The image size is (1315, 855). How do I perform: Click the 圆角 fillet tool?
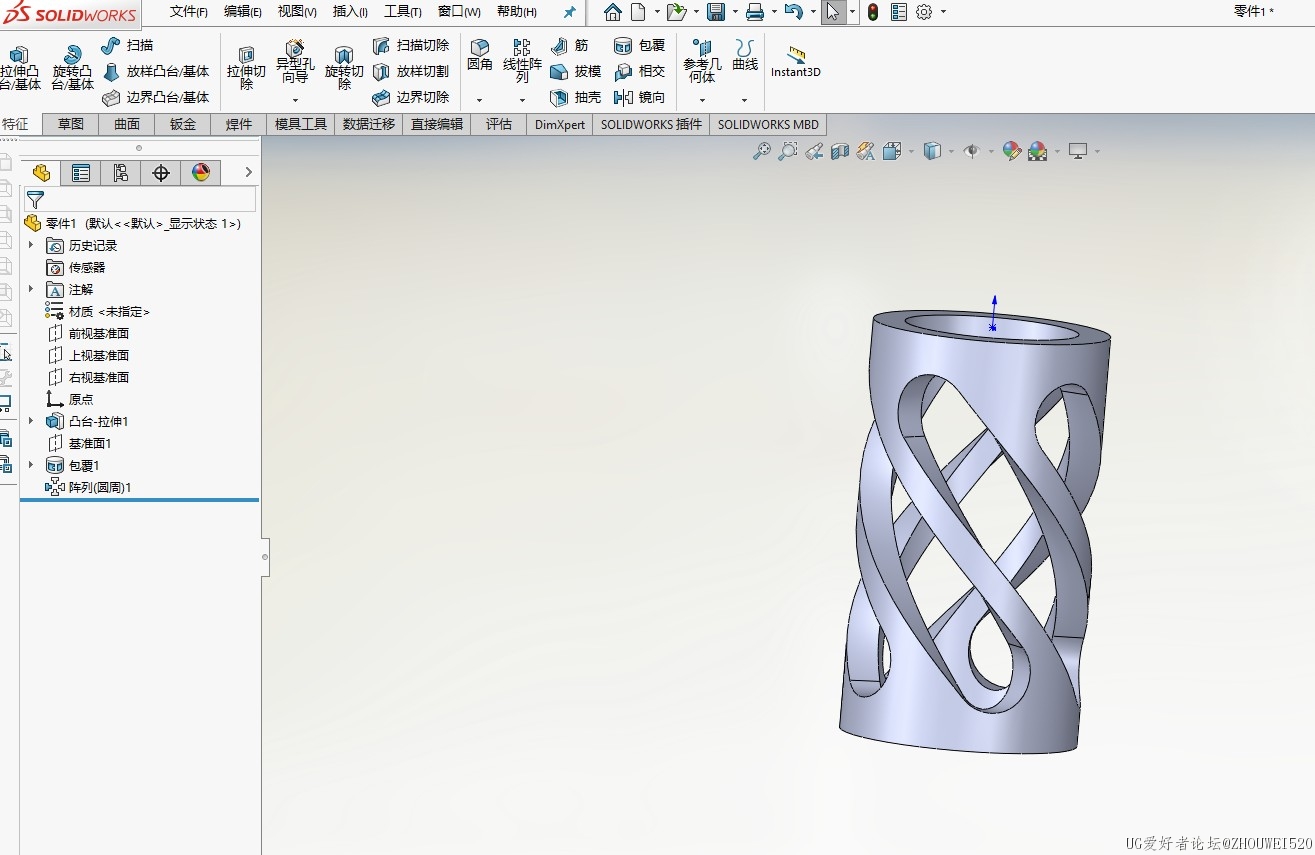[x=480, y=55]
